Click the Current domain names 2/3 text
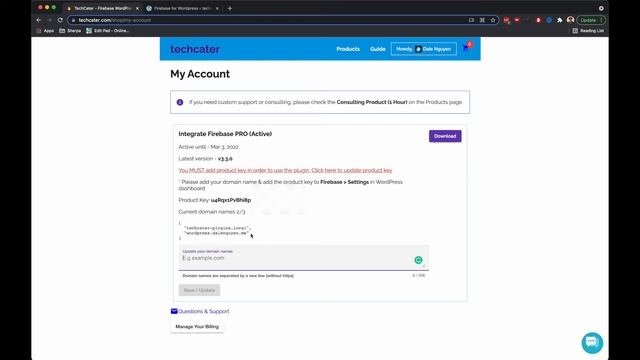 pos(212,212)
